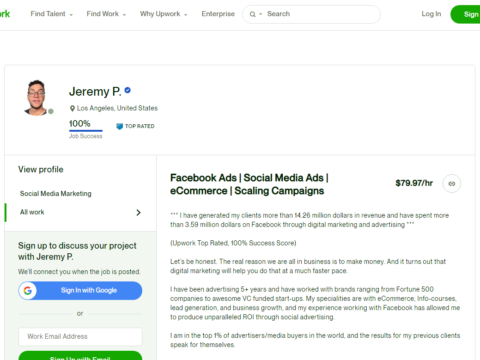The width and height of the screenshot is (480, 360).
Task: Expand the Why Upwork menu
Action: click(x=163, y=14)
